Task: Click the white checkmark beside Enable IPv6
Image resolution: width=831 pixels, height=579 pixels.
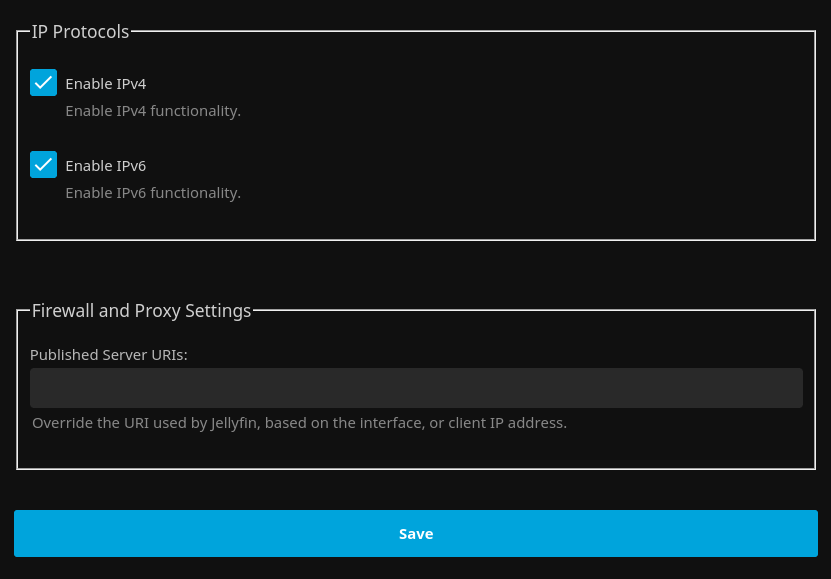Action: [x=43, y=165]
